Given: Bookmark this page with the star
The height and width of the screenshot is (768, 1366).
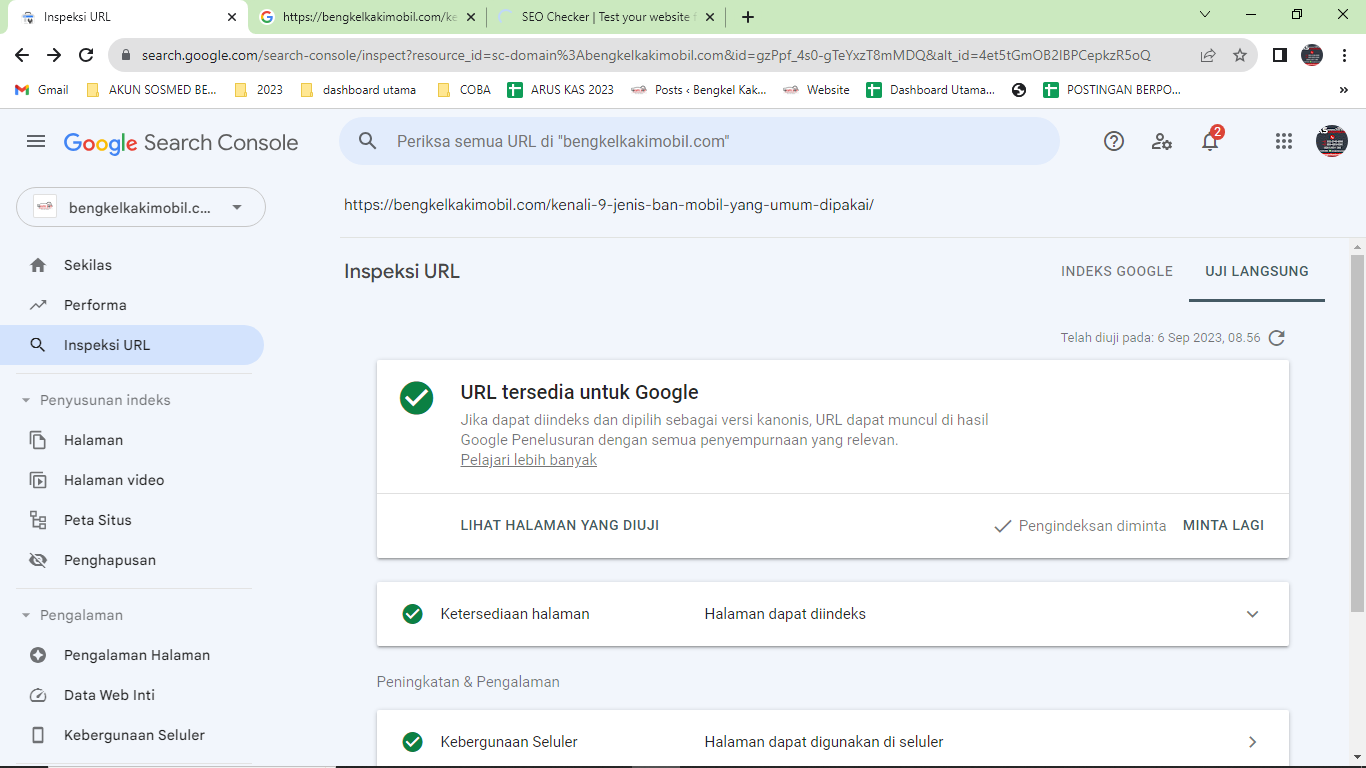Looking at the screenshot, I should pyautogui.click(x=1240, y=55).
